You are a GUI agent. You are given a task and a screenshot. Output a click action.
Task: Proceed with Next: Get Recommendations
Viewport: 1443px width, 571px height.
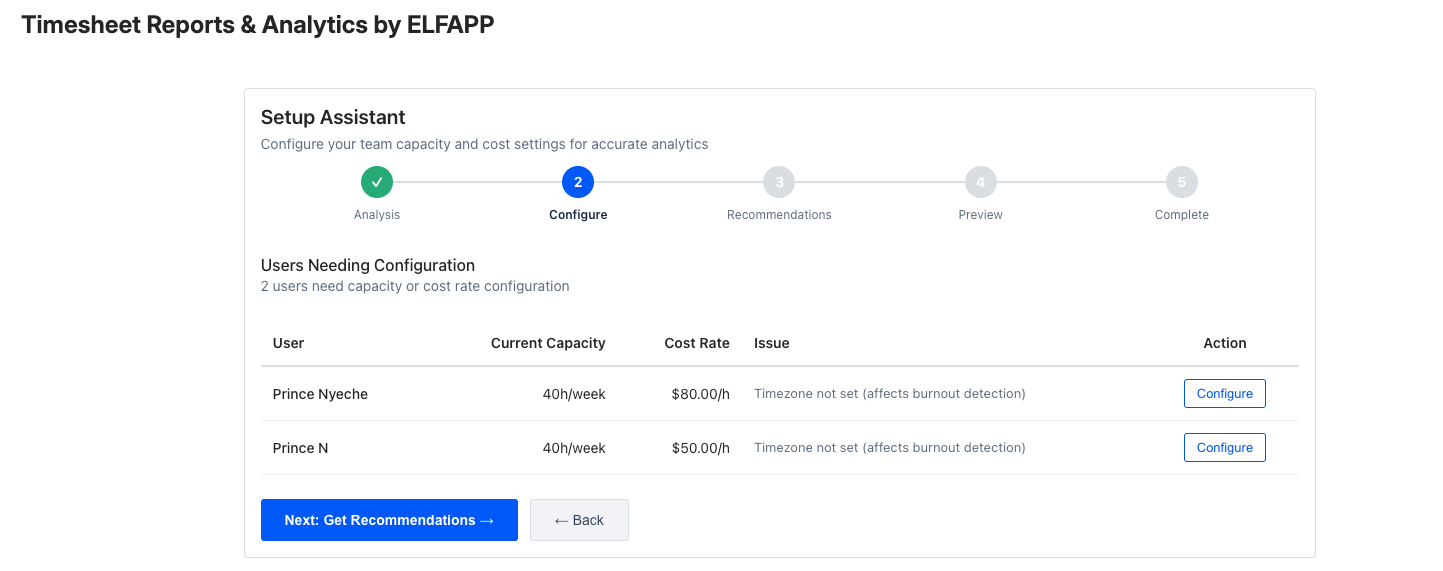[x=389, y=520]
